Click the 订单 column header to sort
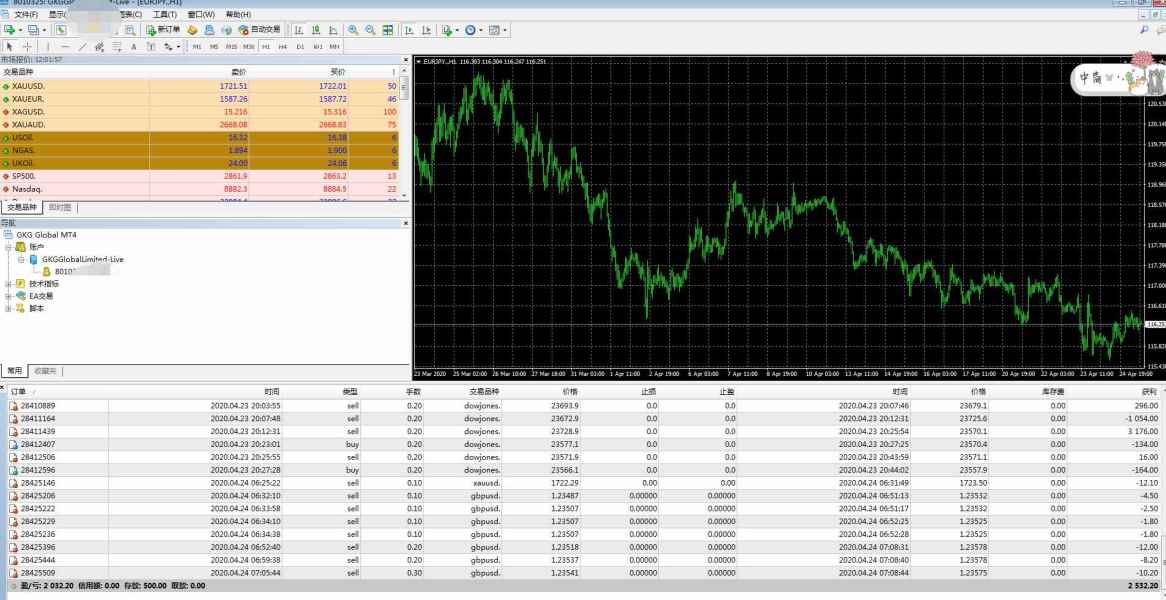 click(x=19, y=391)
